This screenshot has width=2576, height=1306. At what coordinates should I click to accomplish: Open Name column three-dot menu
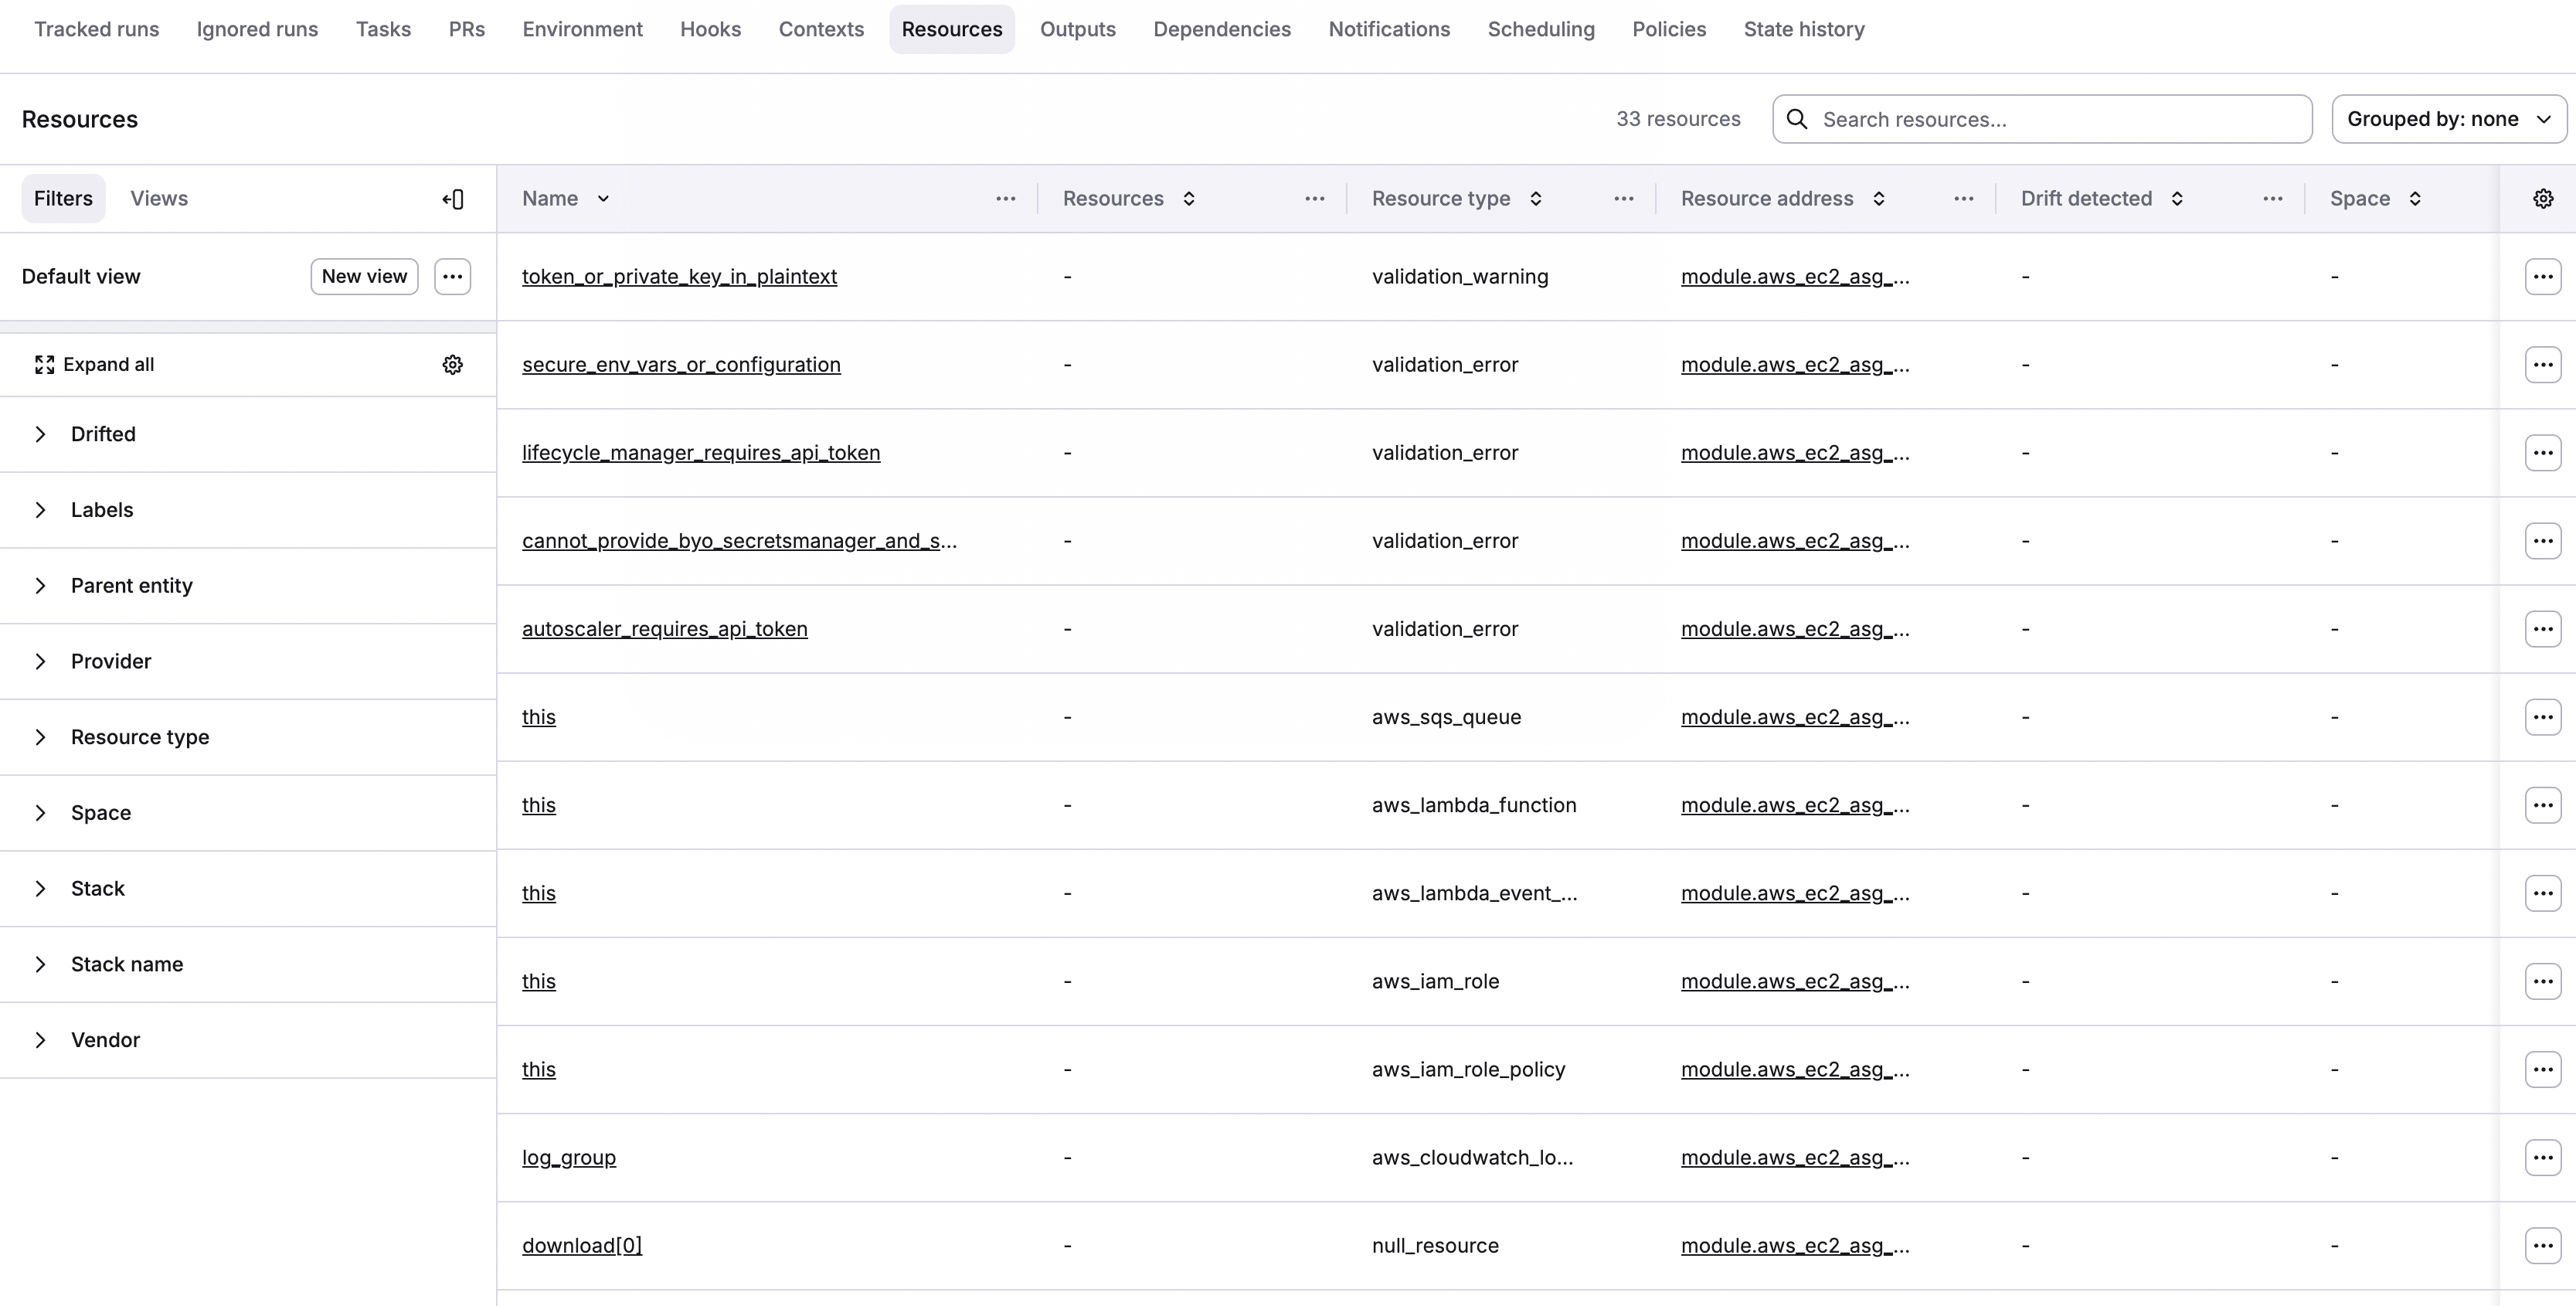(1006, 199)
